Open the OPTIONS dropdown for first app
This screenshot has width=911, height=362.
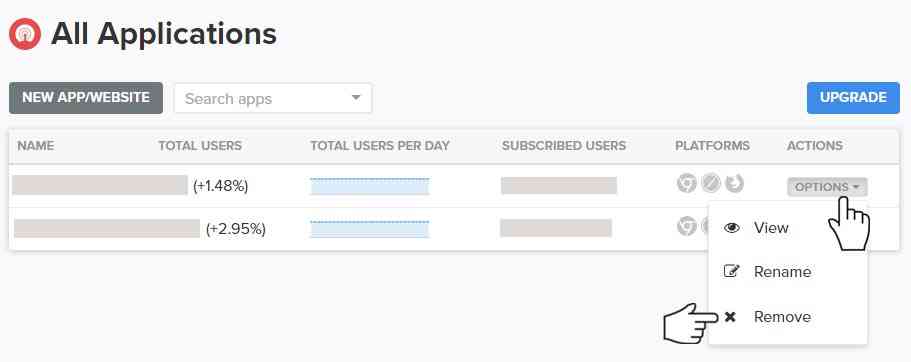(827, 187)
